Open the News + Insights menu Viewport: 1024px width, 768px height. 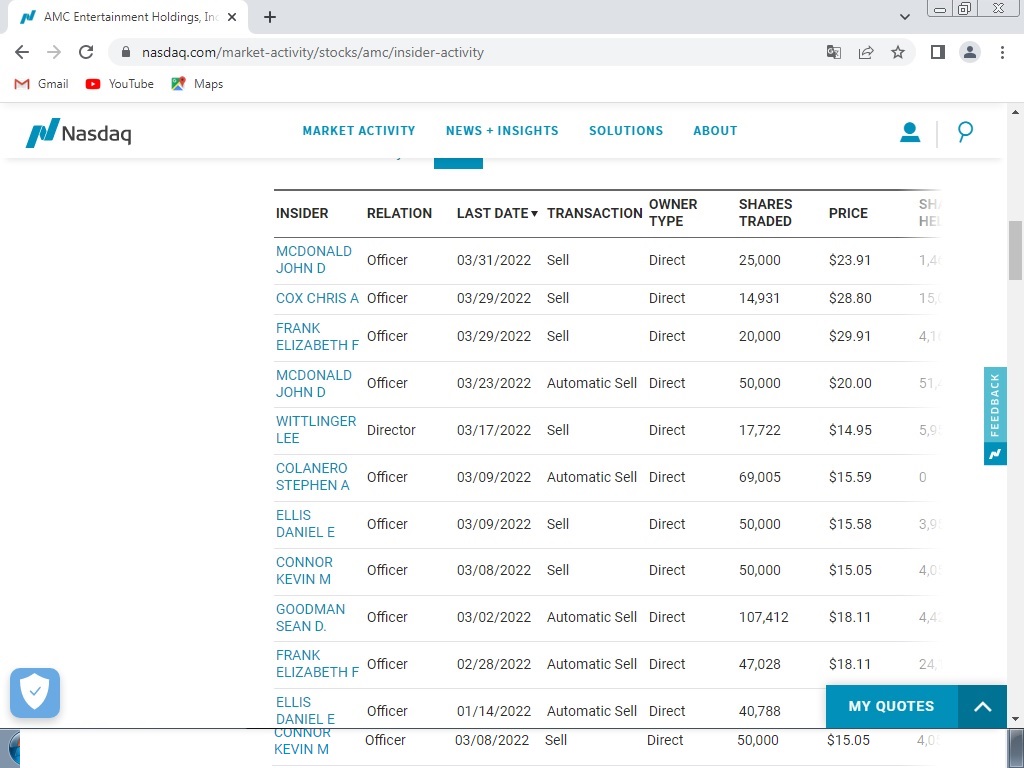(x=502, y=131)
